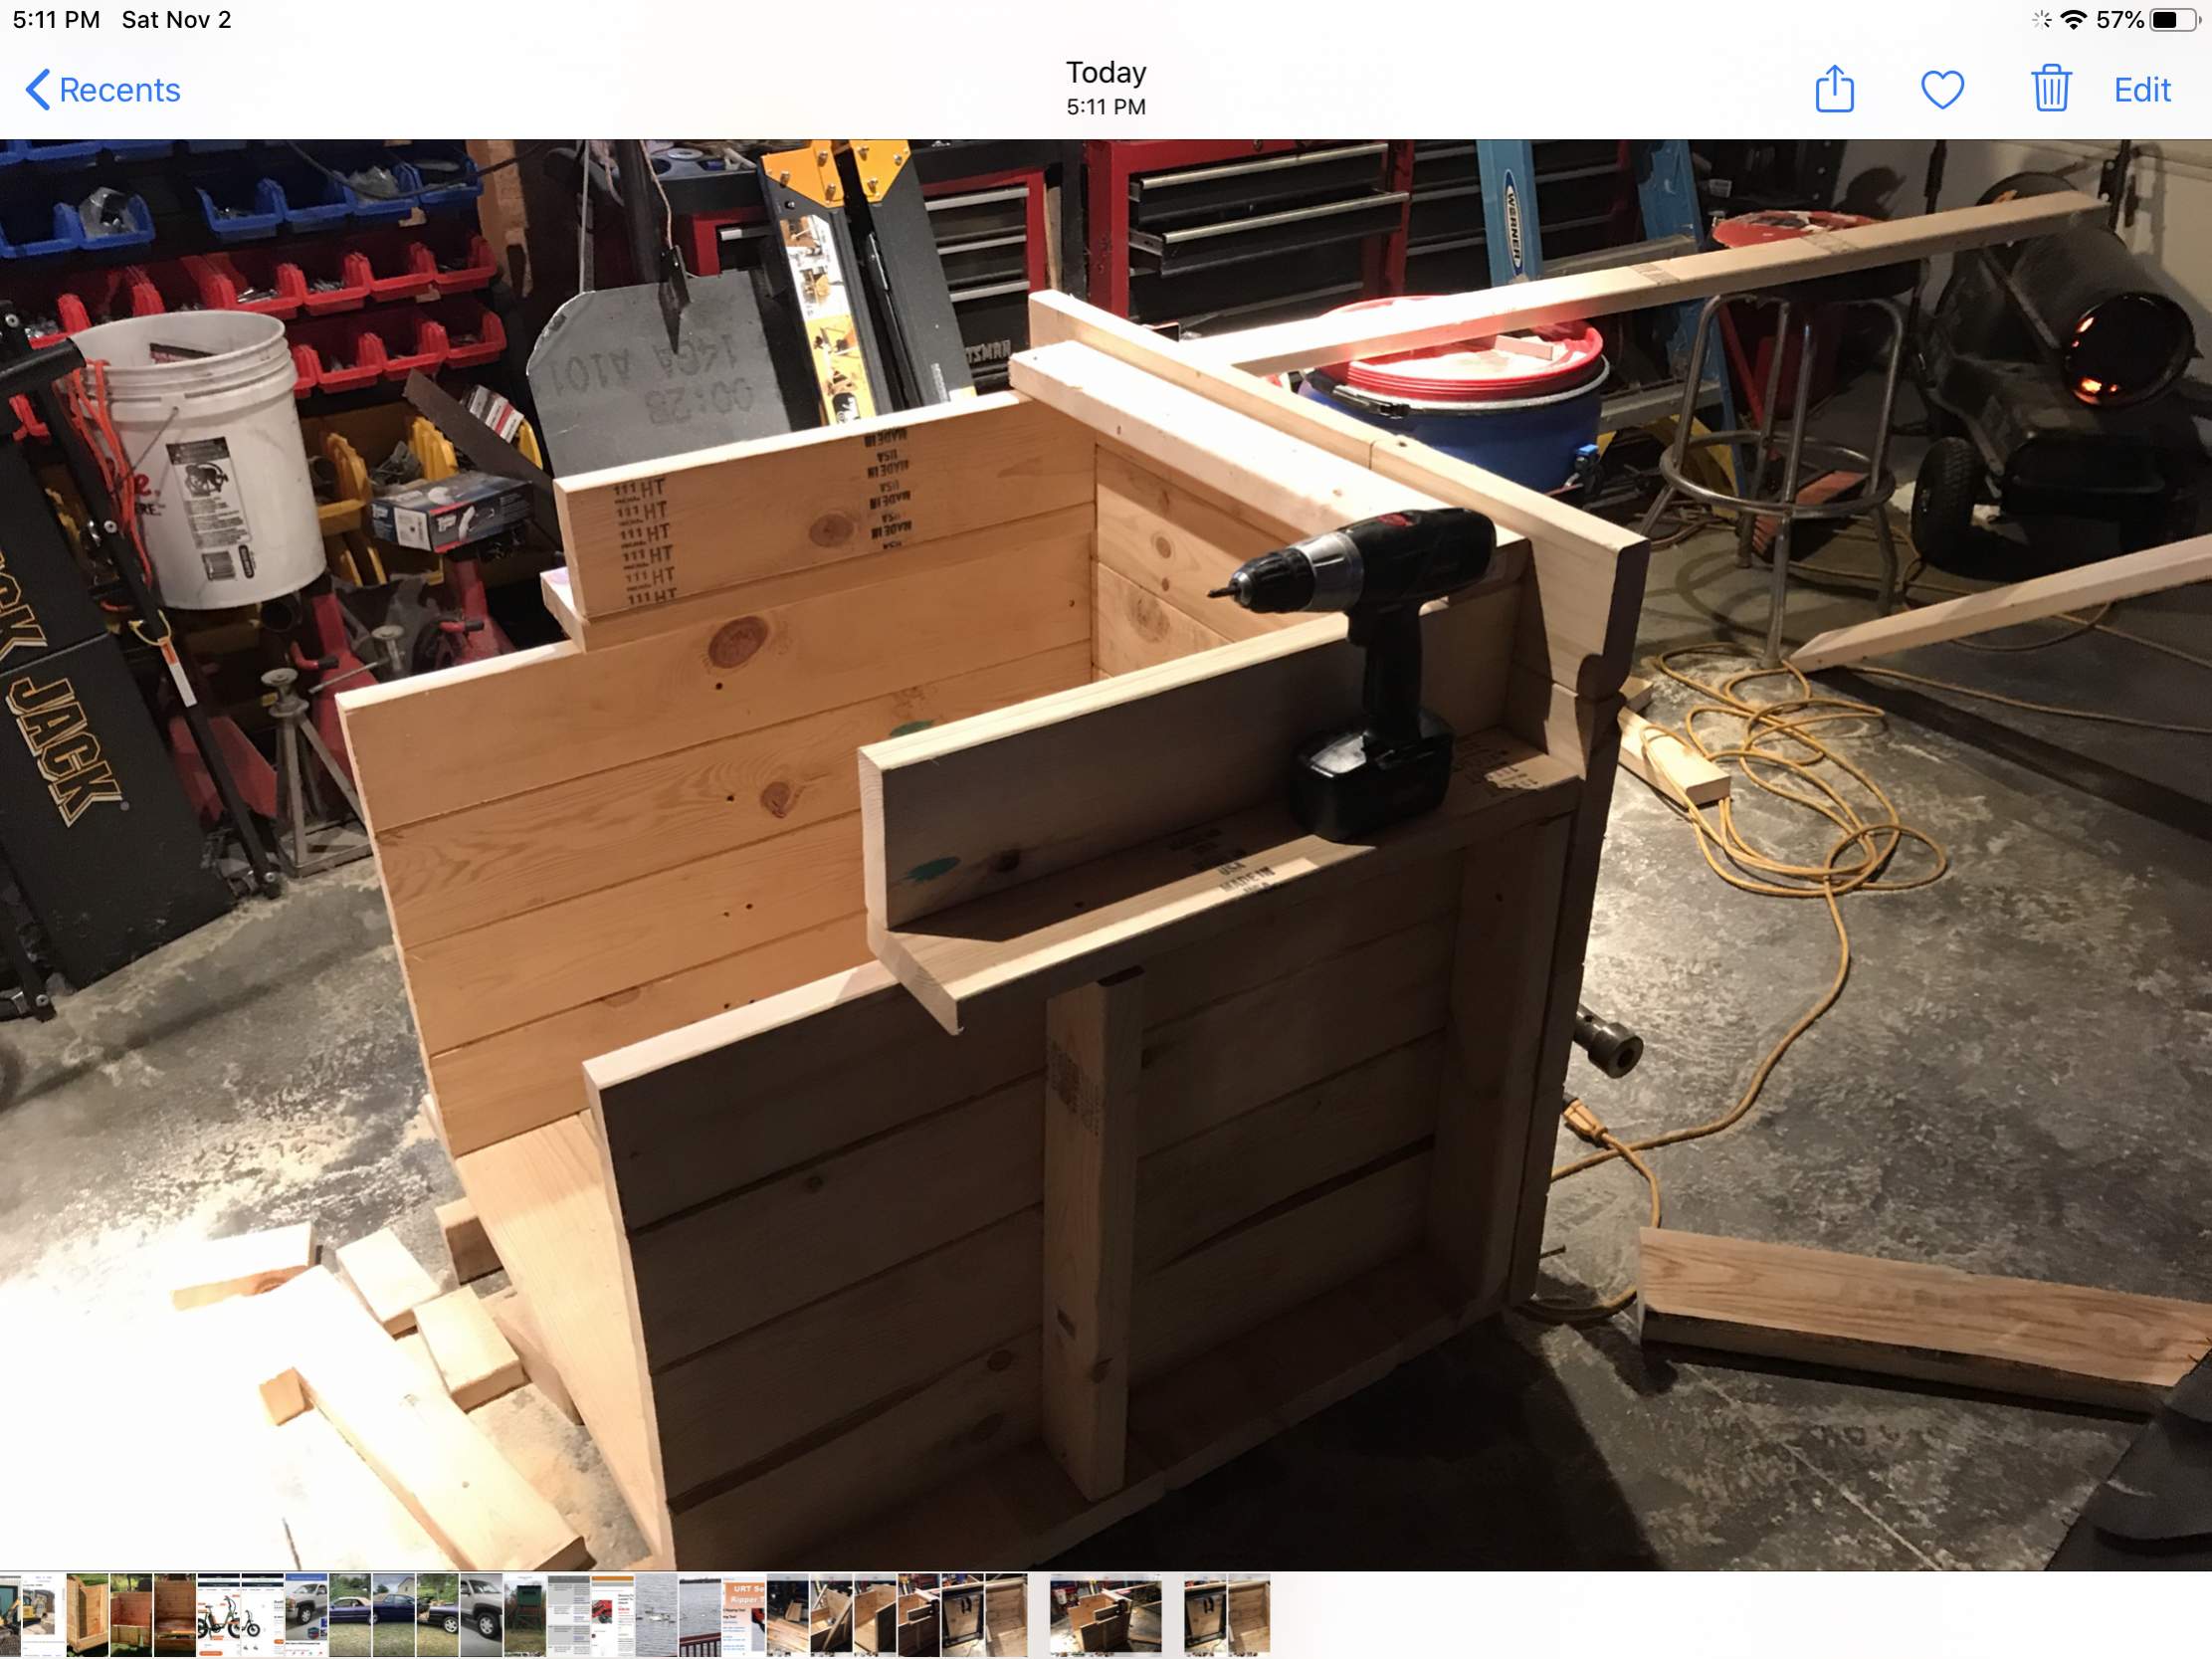Tap the share icon

tap(1834, 90)
